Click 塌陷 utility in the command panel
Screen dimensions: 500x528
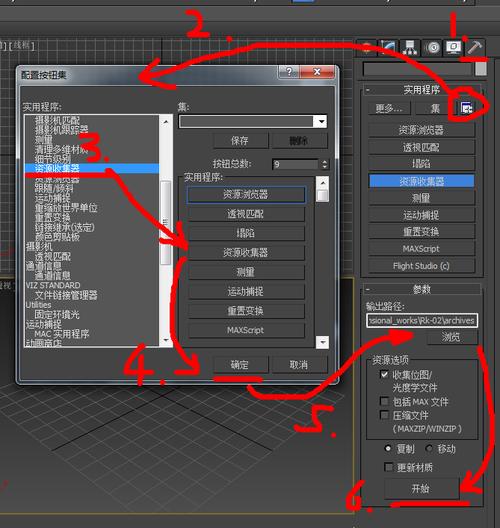422,164
